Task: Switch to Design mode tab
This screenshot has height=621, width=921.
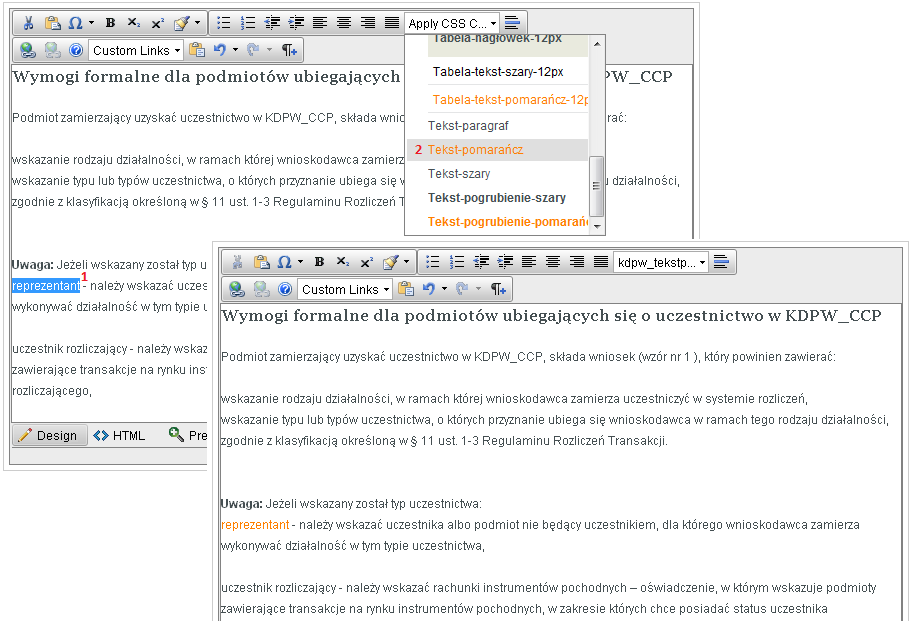Action: (x=49, y=435)
